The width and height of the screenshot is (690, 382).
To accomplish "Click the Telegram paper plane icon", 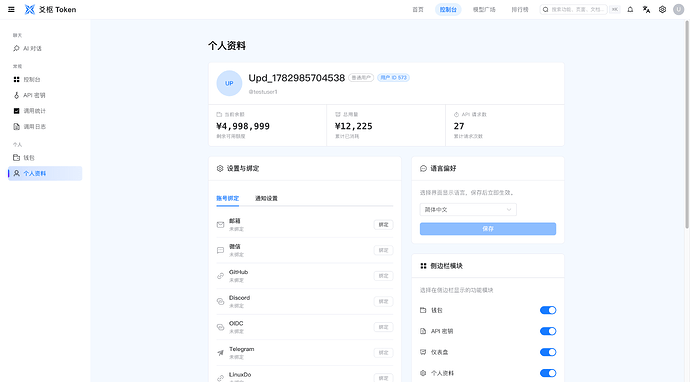I will point(220,353).
